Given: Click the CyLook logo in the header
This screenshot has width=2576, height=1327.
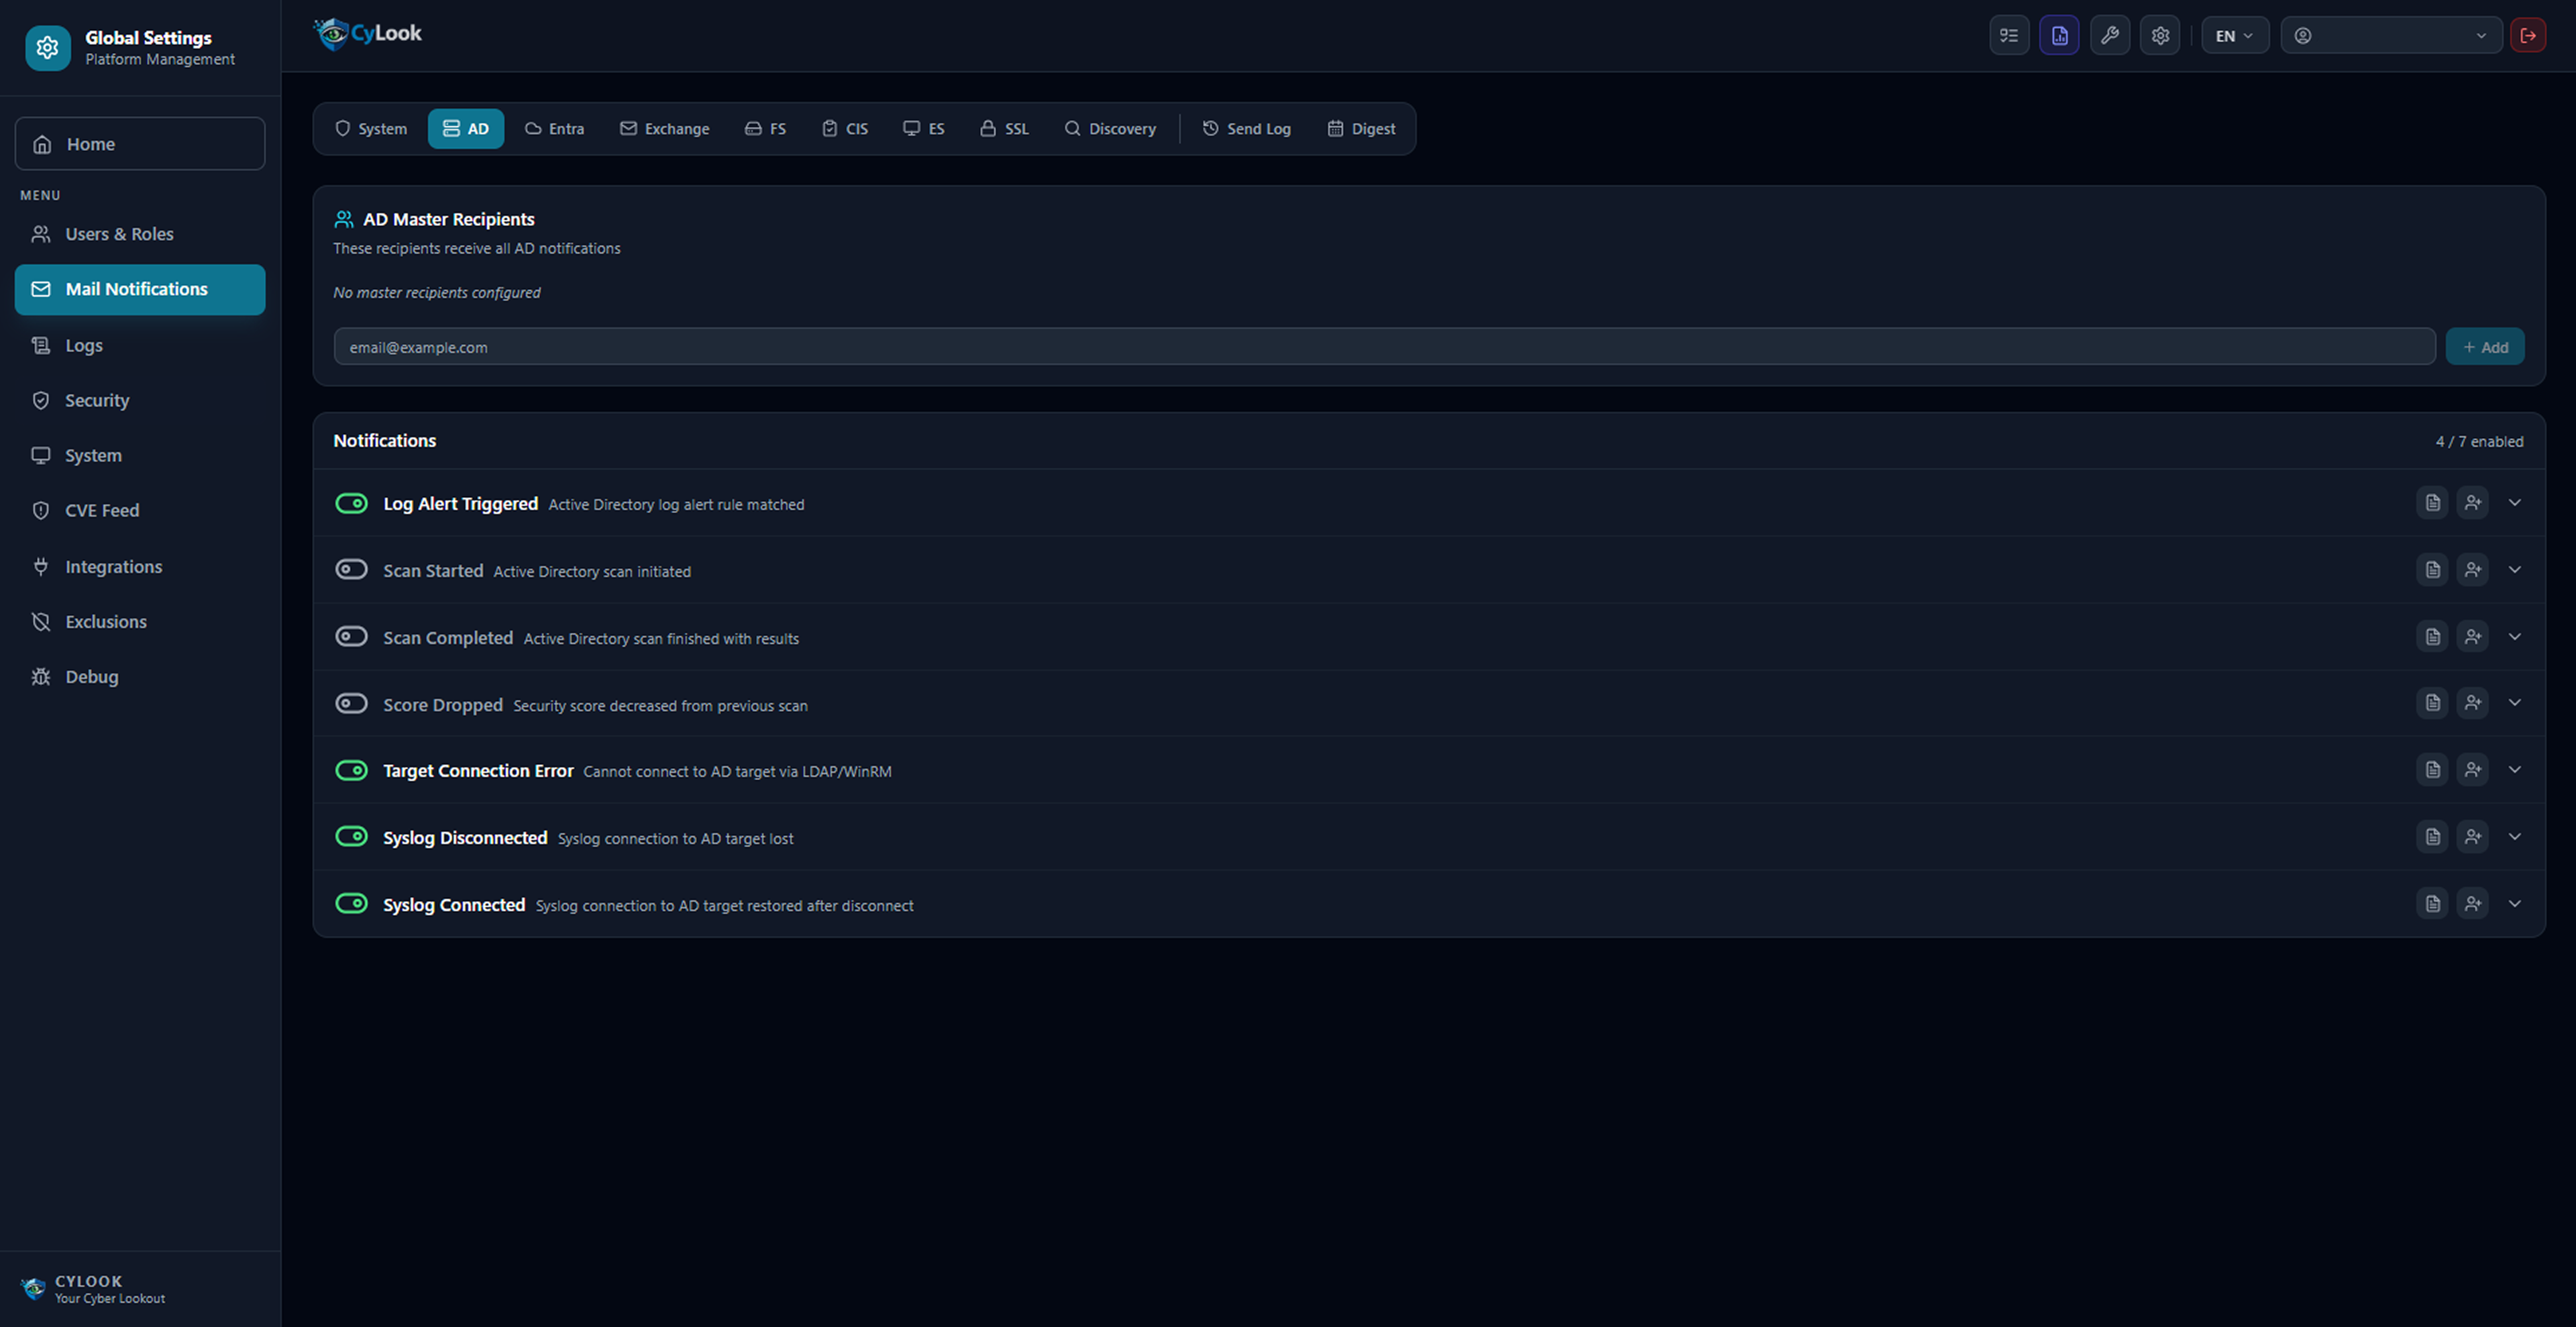Looking at the screenshot, I should pos(368,34).
